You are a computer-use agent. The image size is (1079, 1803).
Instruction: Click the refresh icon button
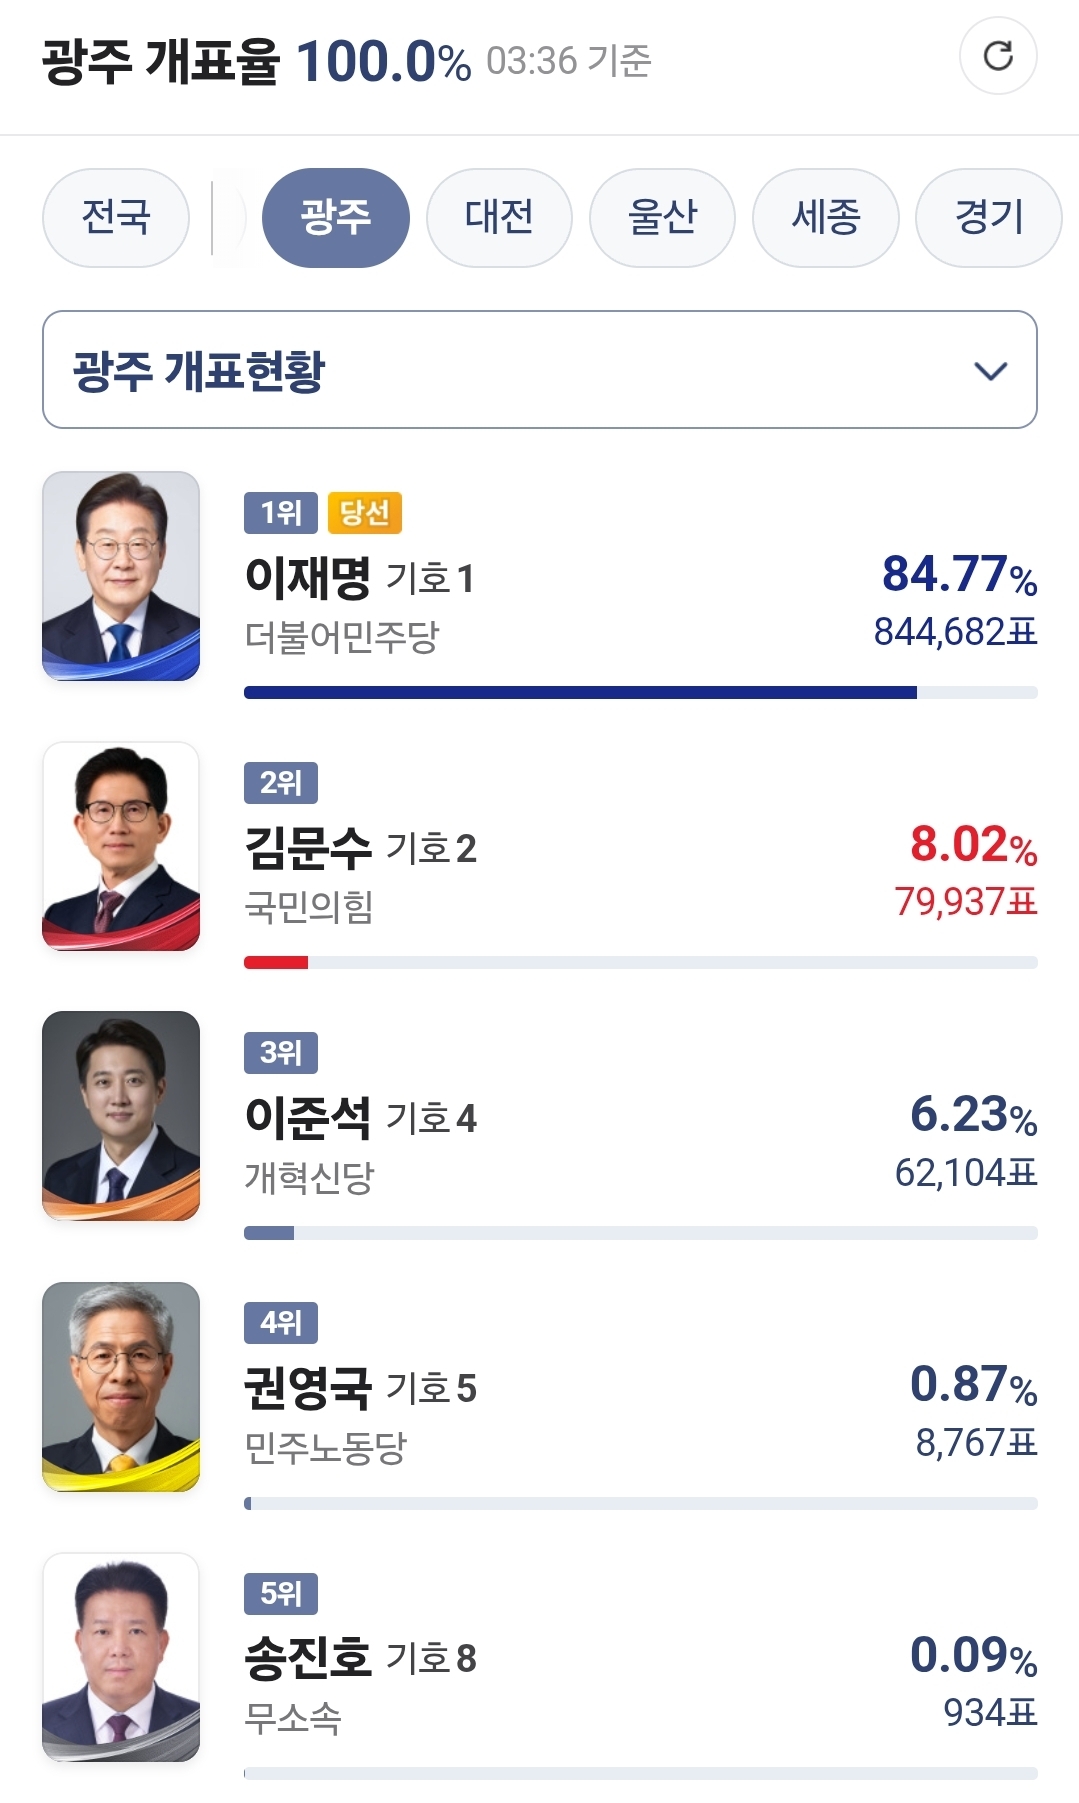pyautogui.click(x=997, y=56)
